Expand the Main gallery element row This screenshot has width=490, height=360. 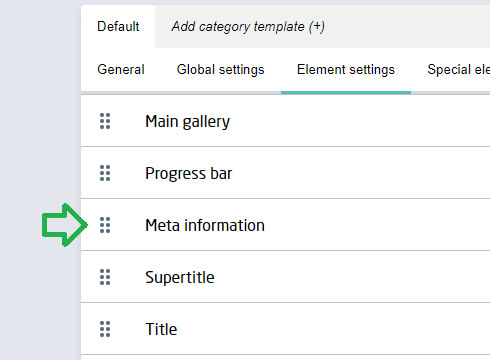coord(285,121)
